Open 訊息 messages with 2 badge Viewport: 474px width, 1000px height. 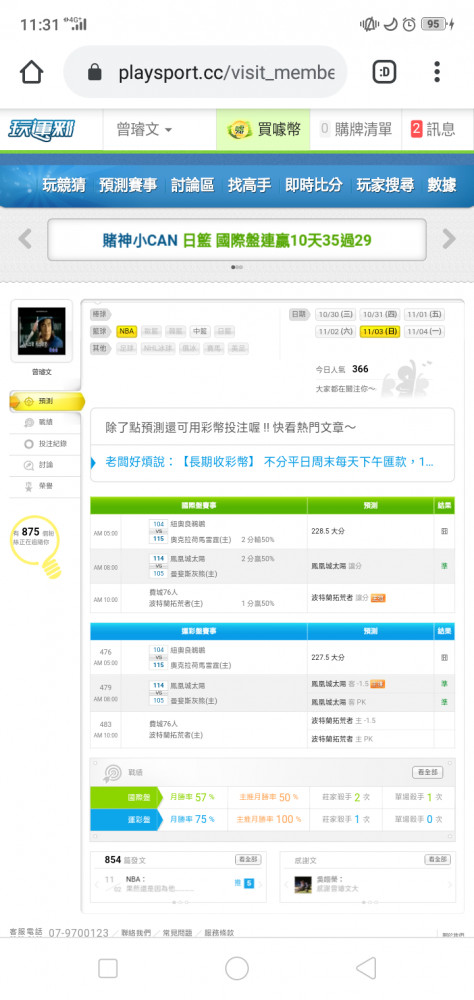(433, 130)
